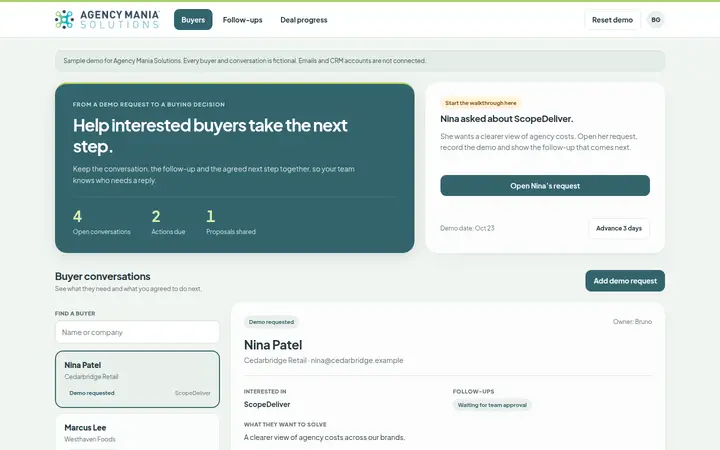Click the Agency Mania Solutions logo
This screenshot has width=720, height=450.
tap(107, 20)
